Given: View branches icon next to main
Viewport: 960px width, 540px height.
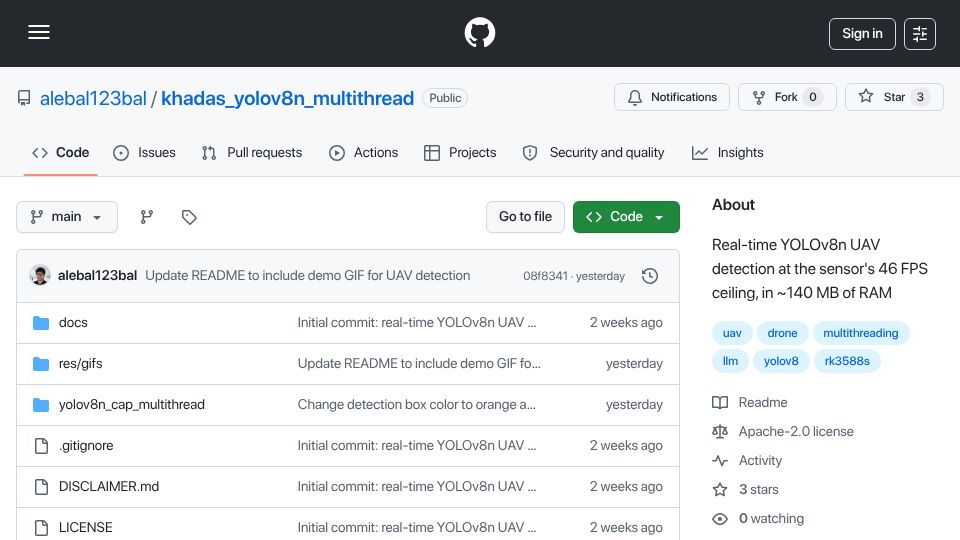Looking at the screenshot, I should click(x=146, y=217).
